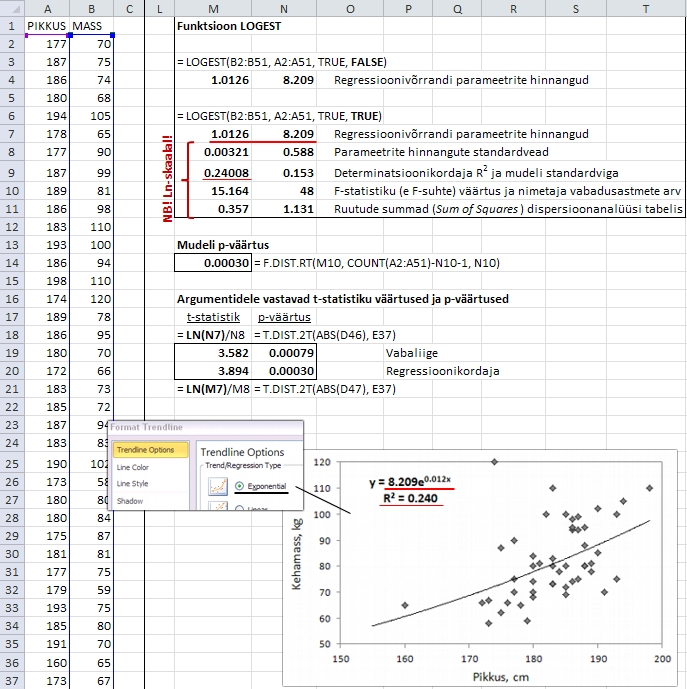Select column B header
This screenshot has width=687, height=689.
pos(91,9)
